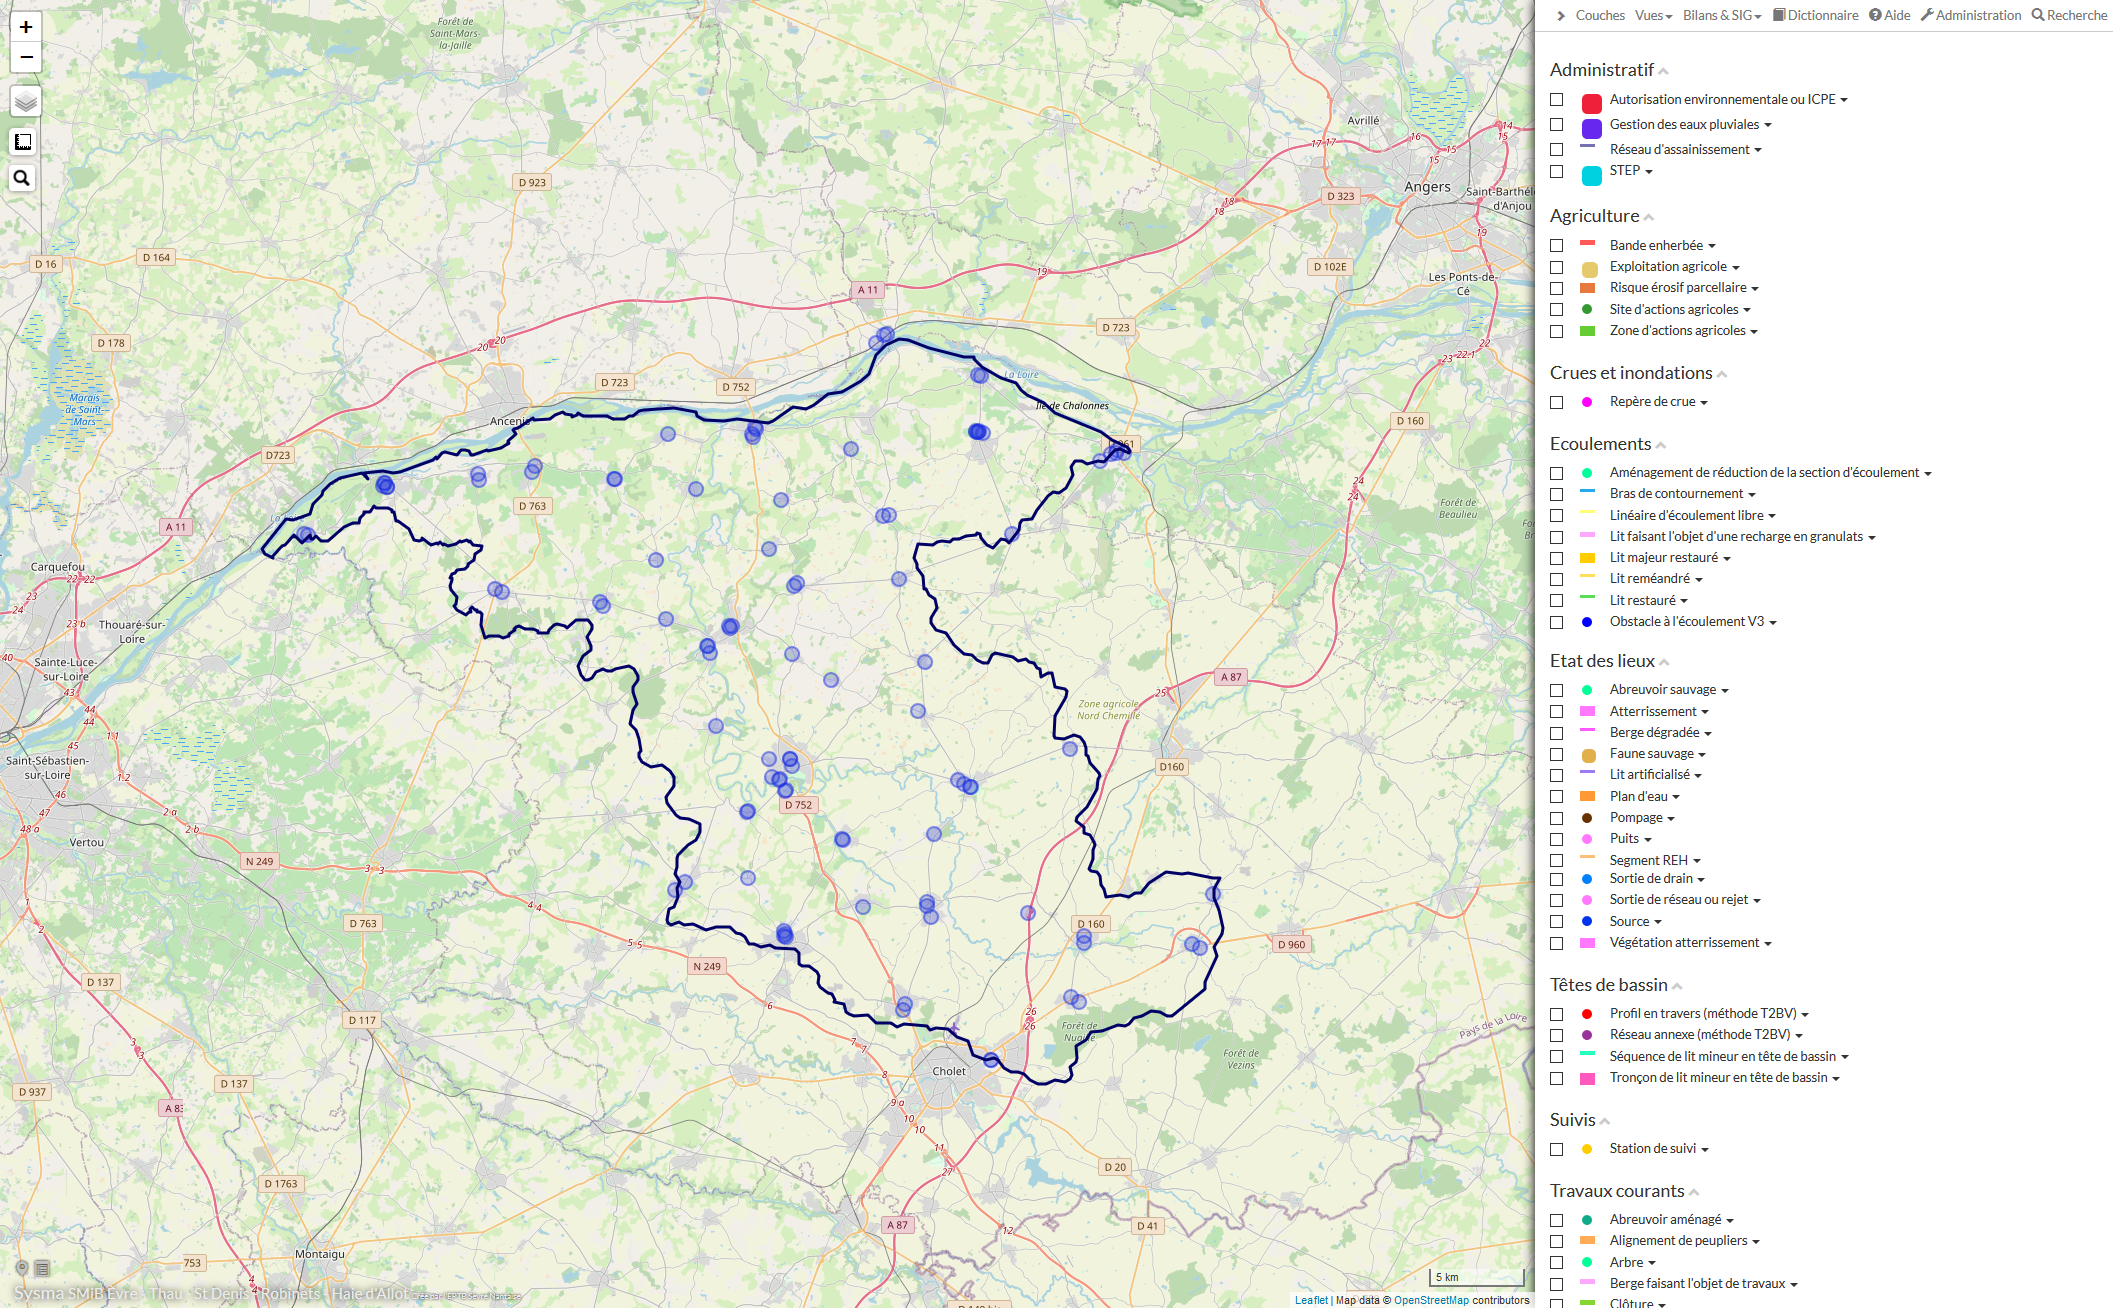Check the Repère de crue layer
2113x1308 pixels.
pyautogui.click(x=1557, y=402)
